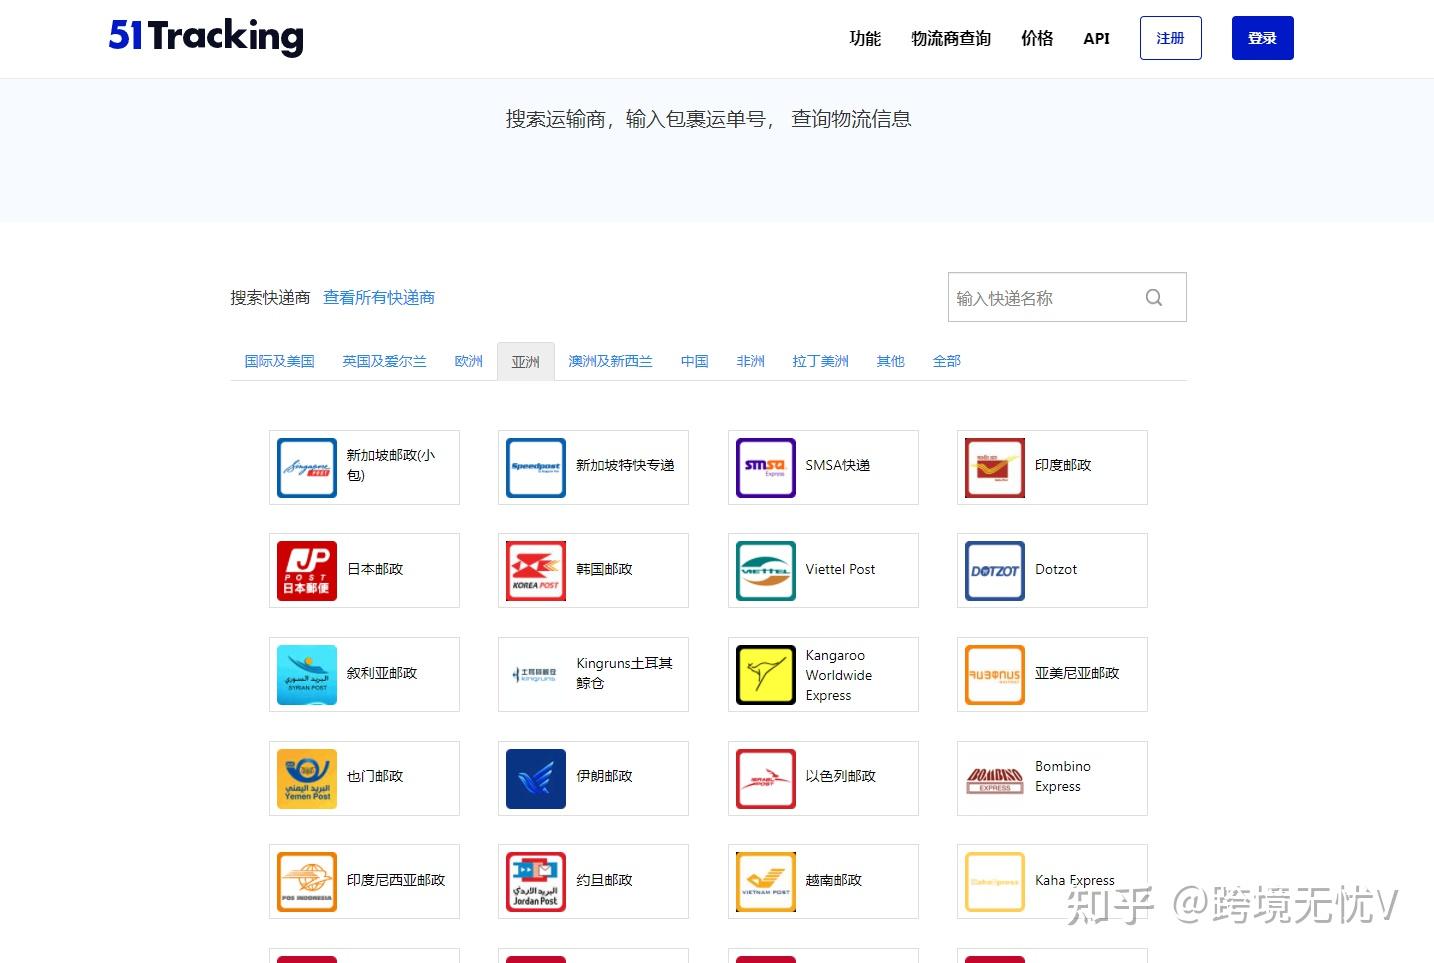Select the 欧洲 region tab
1434x963 pixels.
pos(469,361)
